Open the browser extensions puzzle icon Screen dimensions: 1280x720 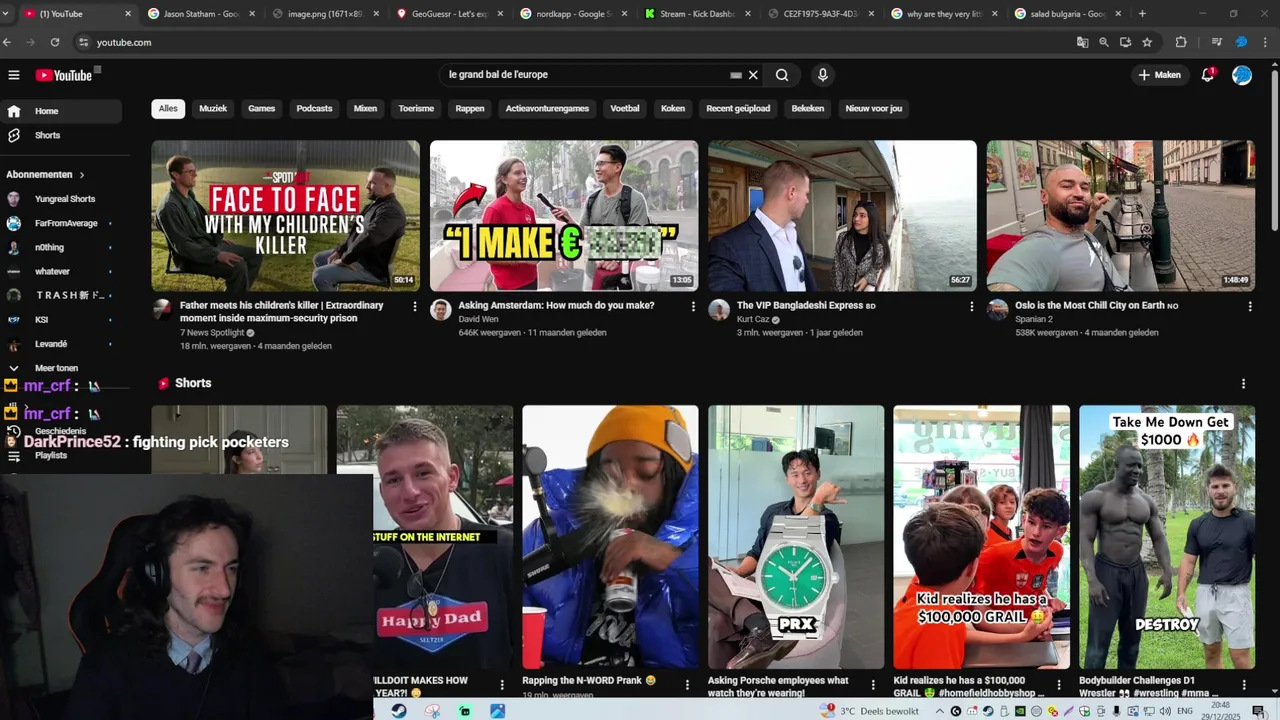pos(1181,42)
